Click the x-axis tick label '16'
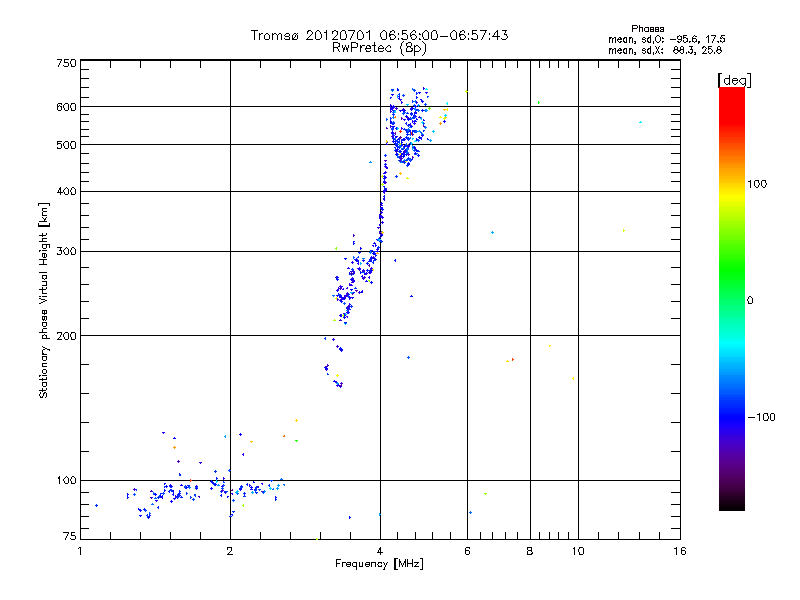The width and height of the screenshot is (800, 600). [680, 551]
